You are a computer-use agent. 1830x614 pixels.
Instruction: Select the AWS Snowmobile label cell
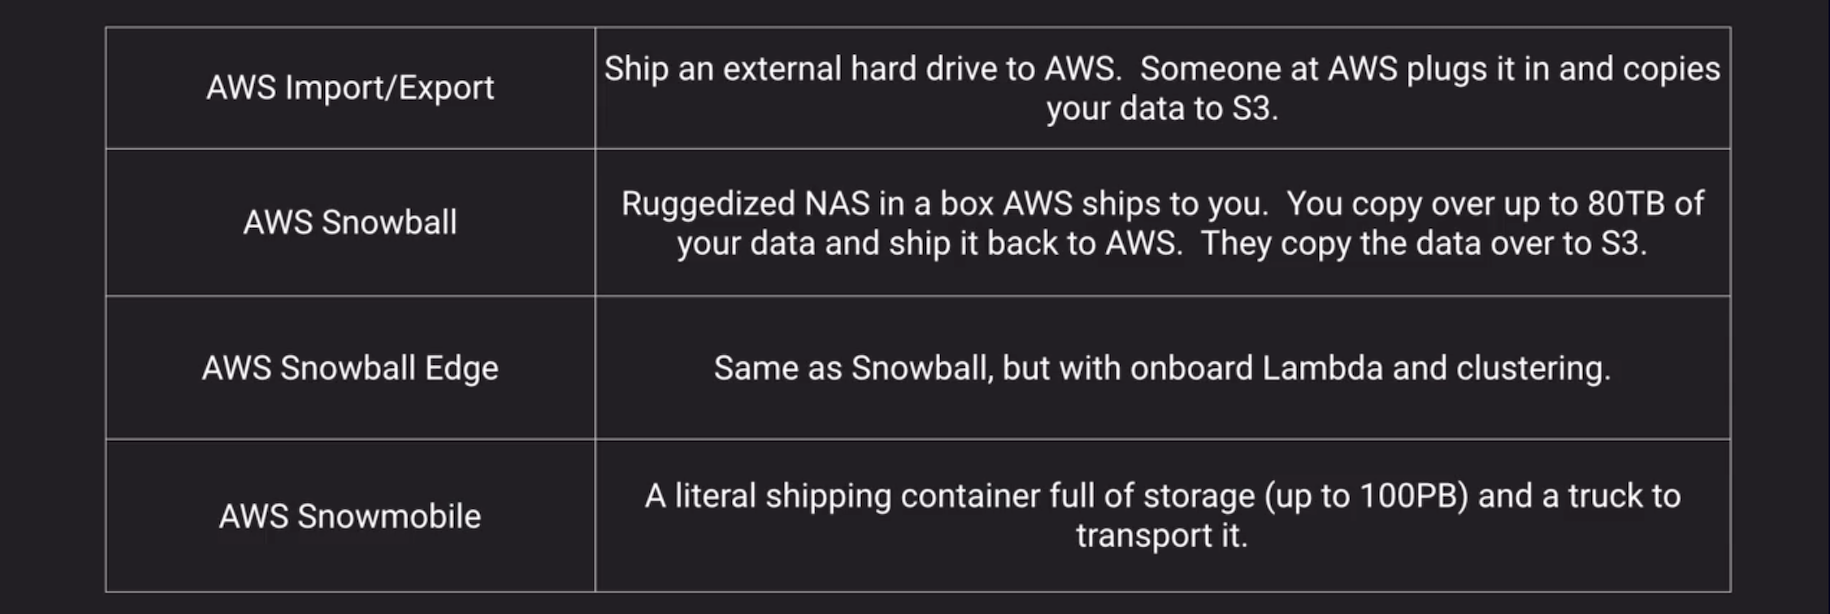(350, 516)
